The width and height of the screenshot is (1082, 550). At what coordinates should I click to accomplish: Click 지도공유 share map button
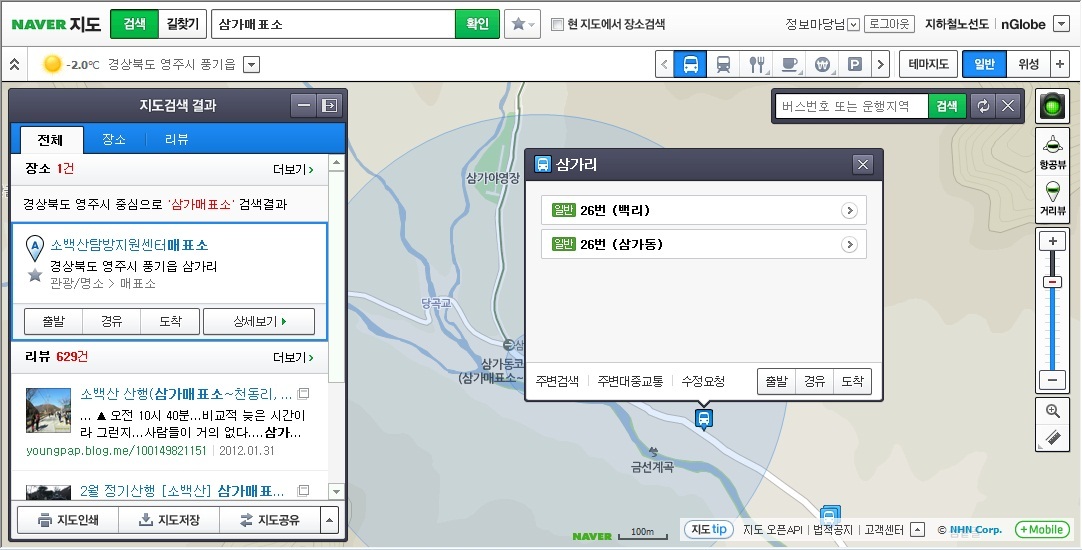(270, 520)
